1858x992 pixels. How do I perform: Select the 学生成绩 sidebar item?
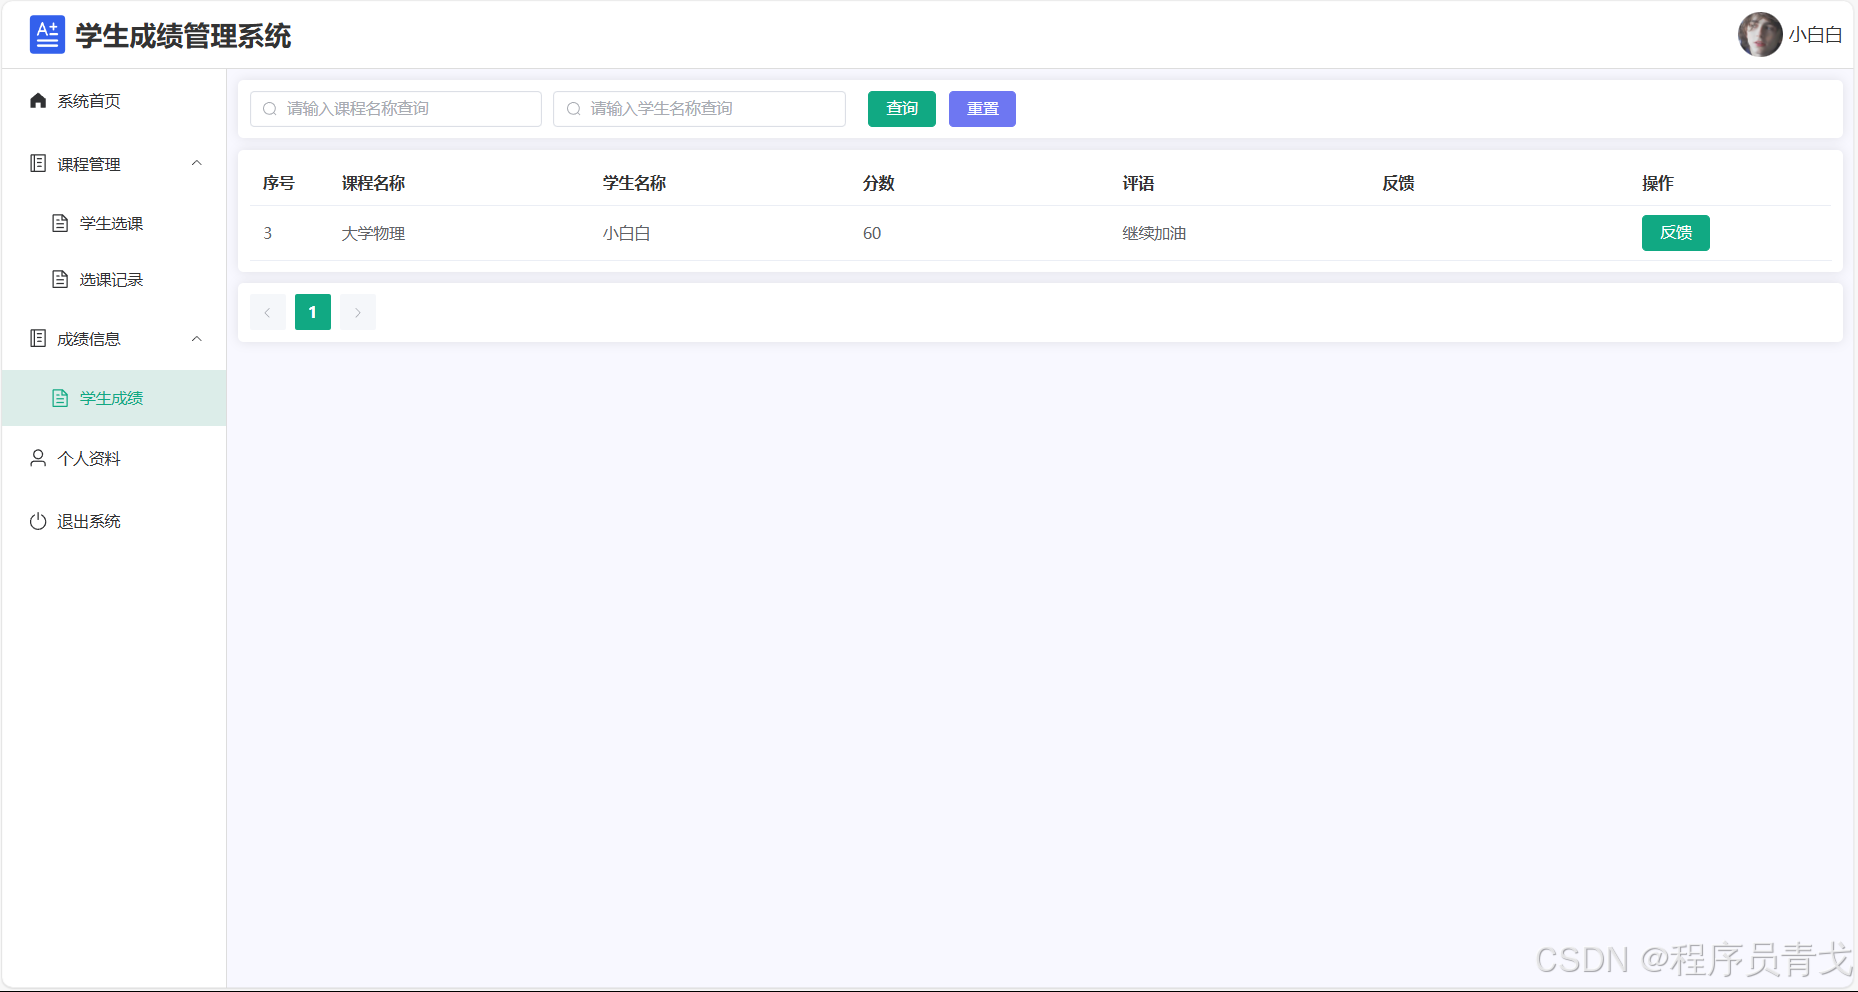click(110, 397)
